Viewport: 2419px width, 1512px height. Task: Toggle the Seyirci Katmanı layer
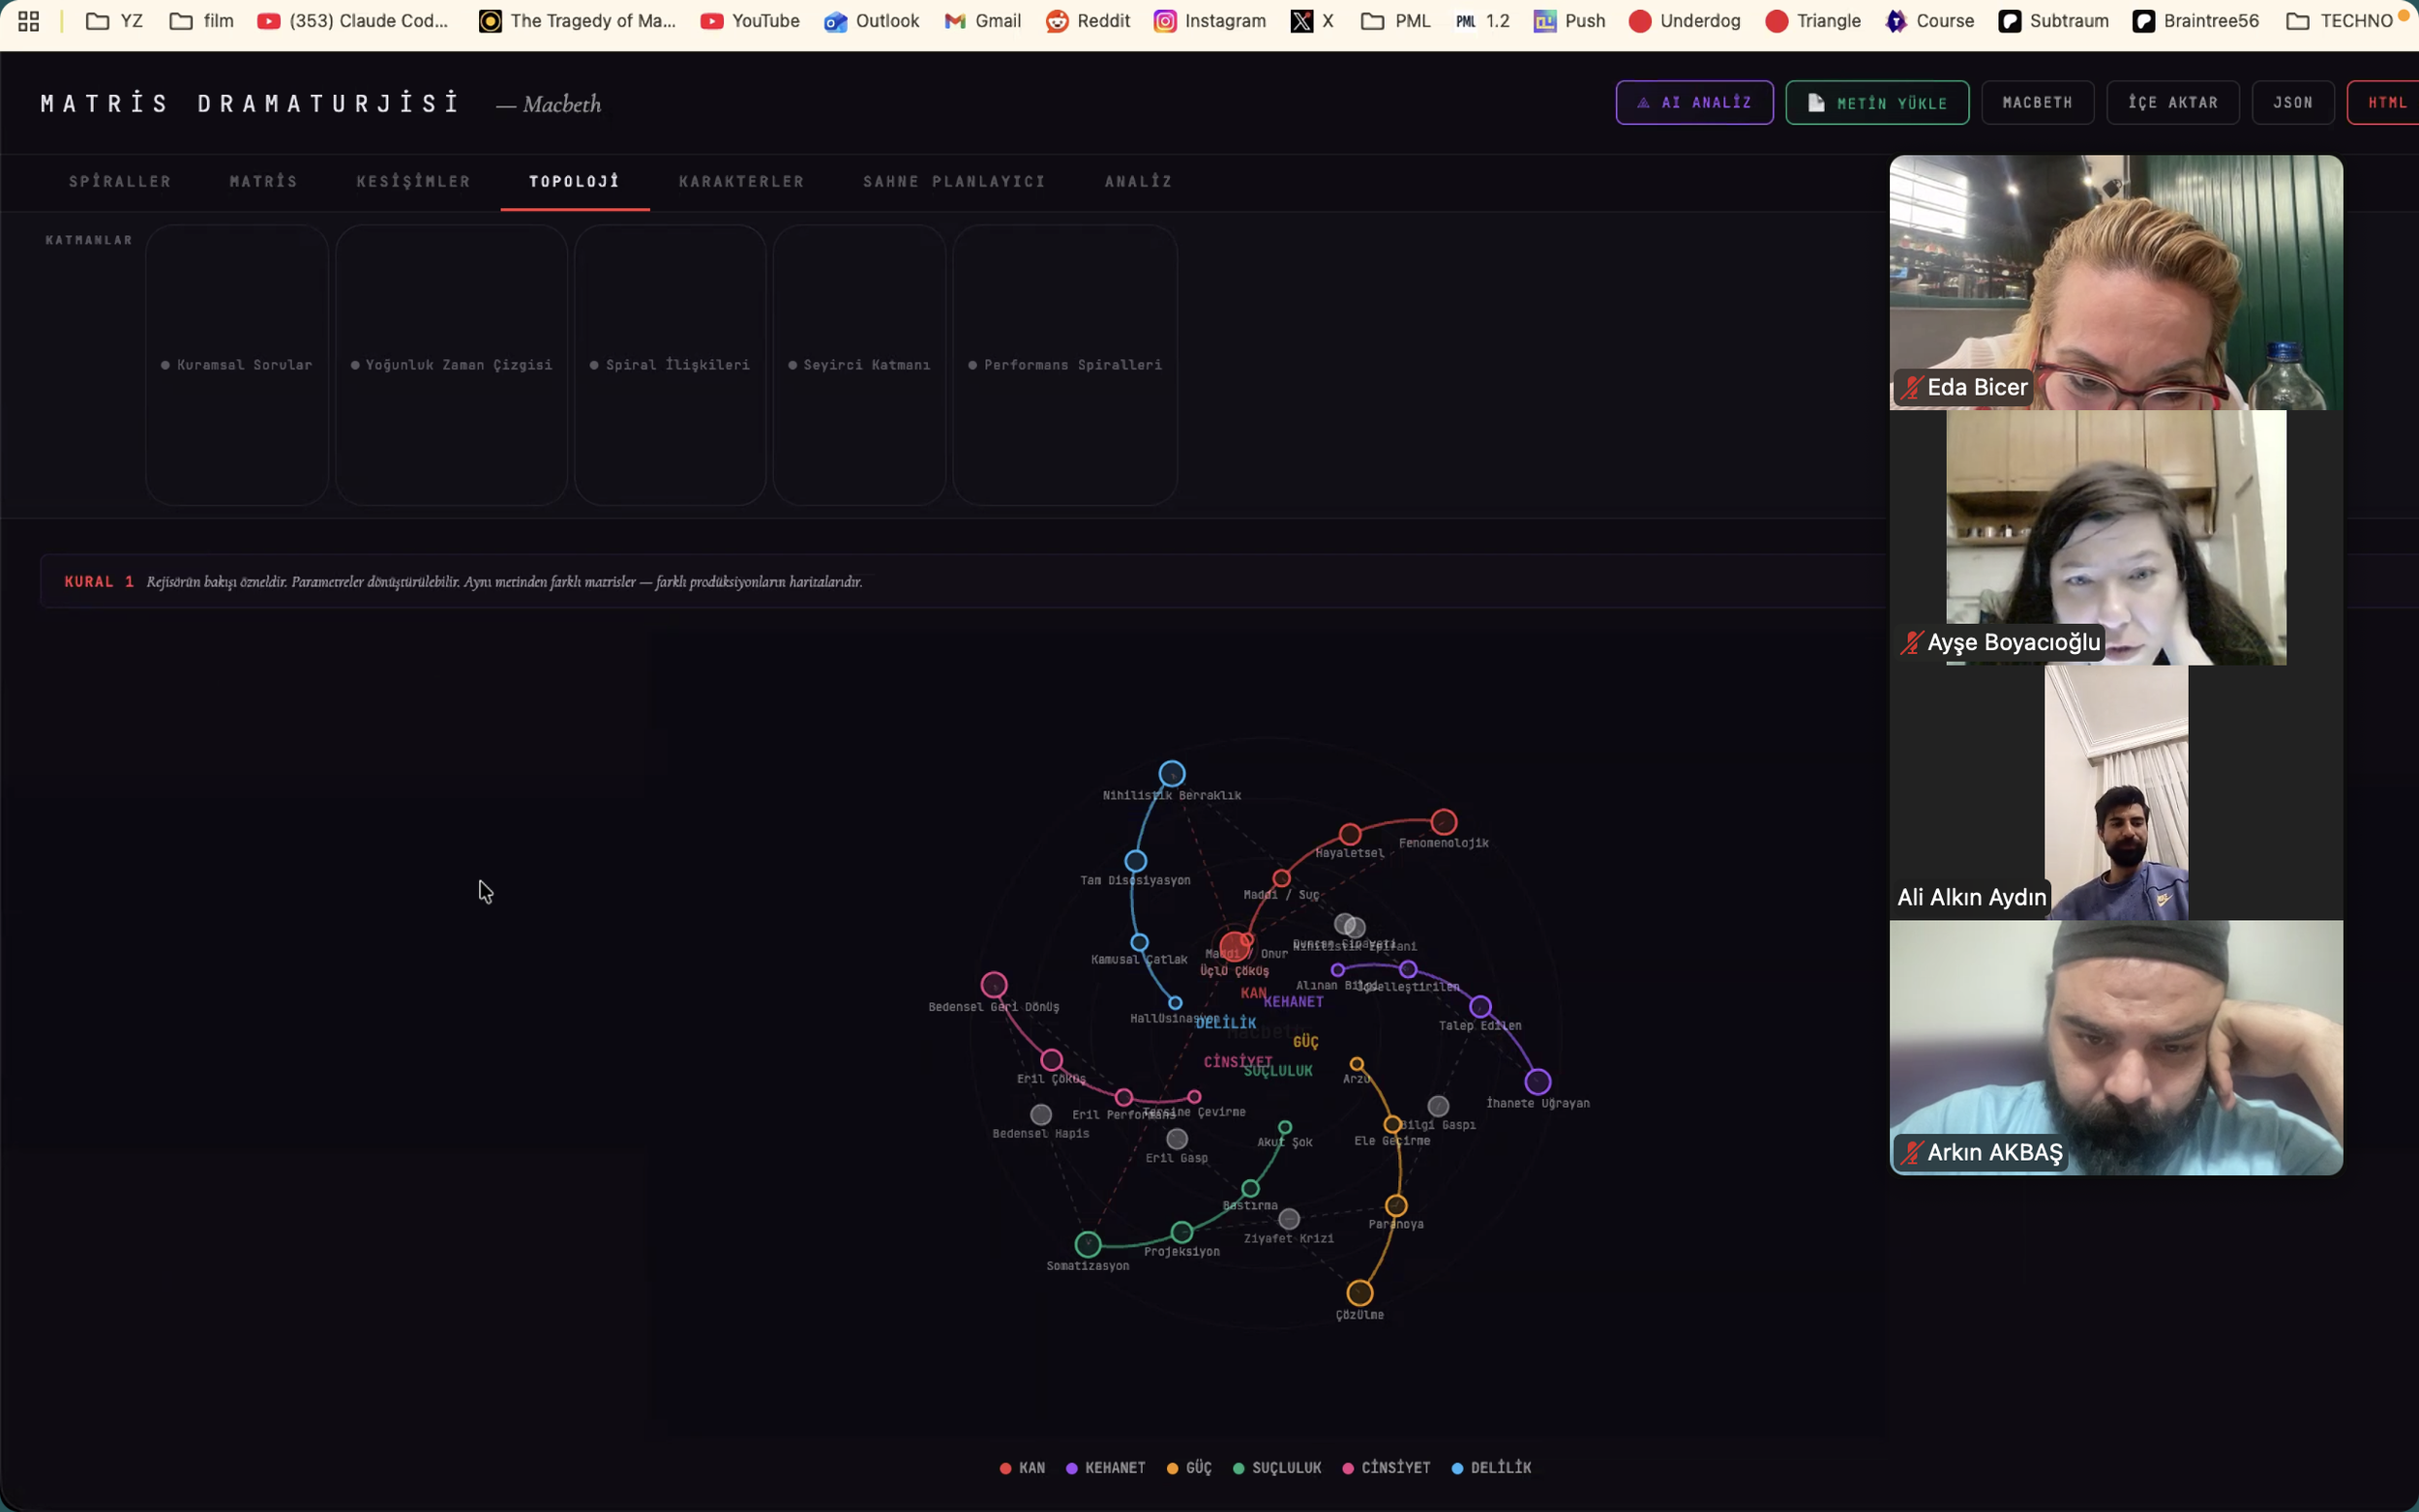859,365
